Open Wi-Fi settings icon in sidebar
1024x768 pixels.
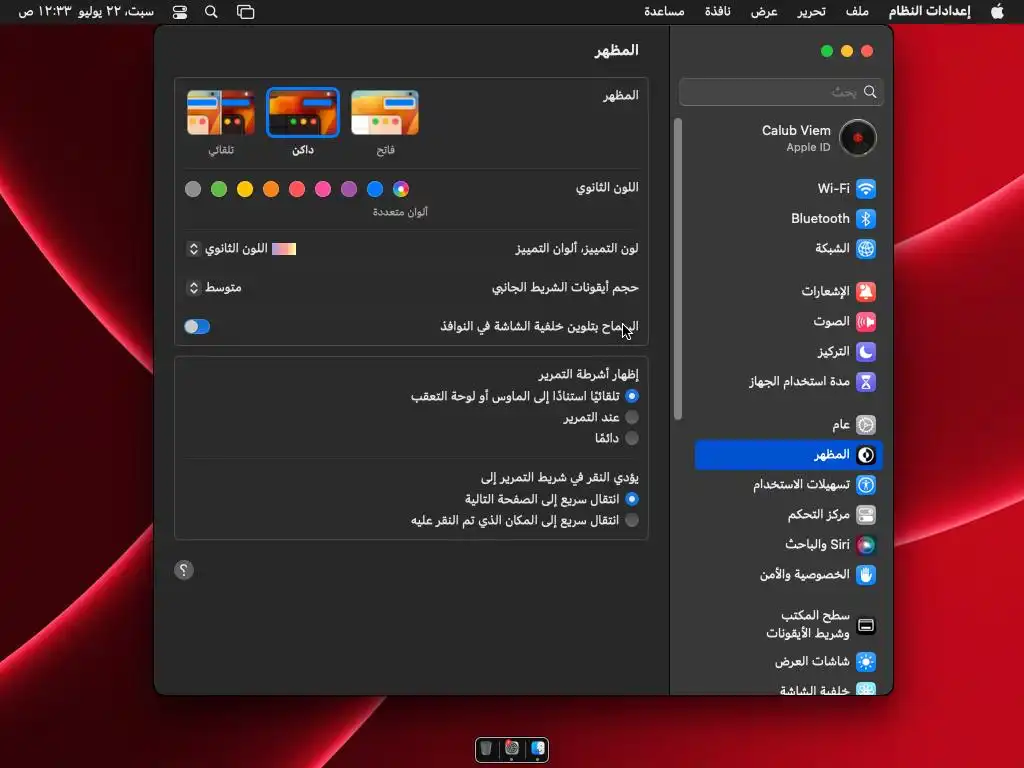tap(865, 189)
